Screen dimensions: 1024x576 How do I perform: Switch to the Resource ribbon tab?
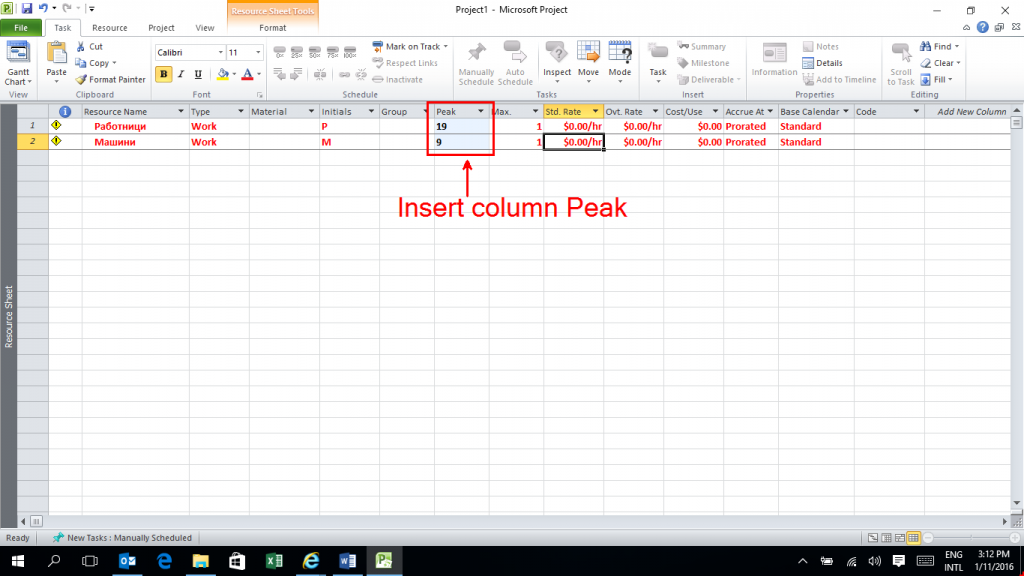click(x=110, y=28)
